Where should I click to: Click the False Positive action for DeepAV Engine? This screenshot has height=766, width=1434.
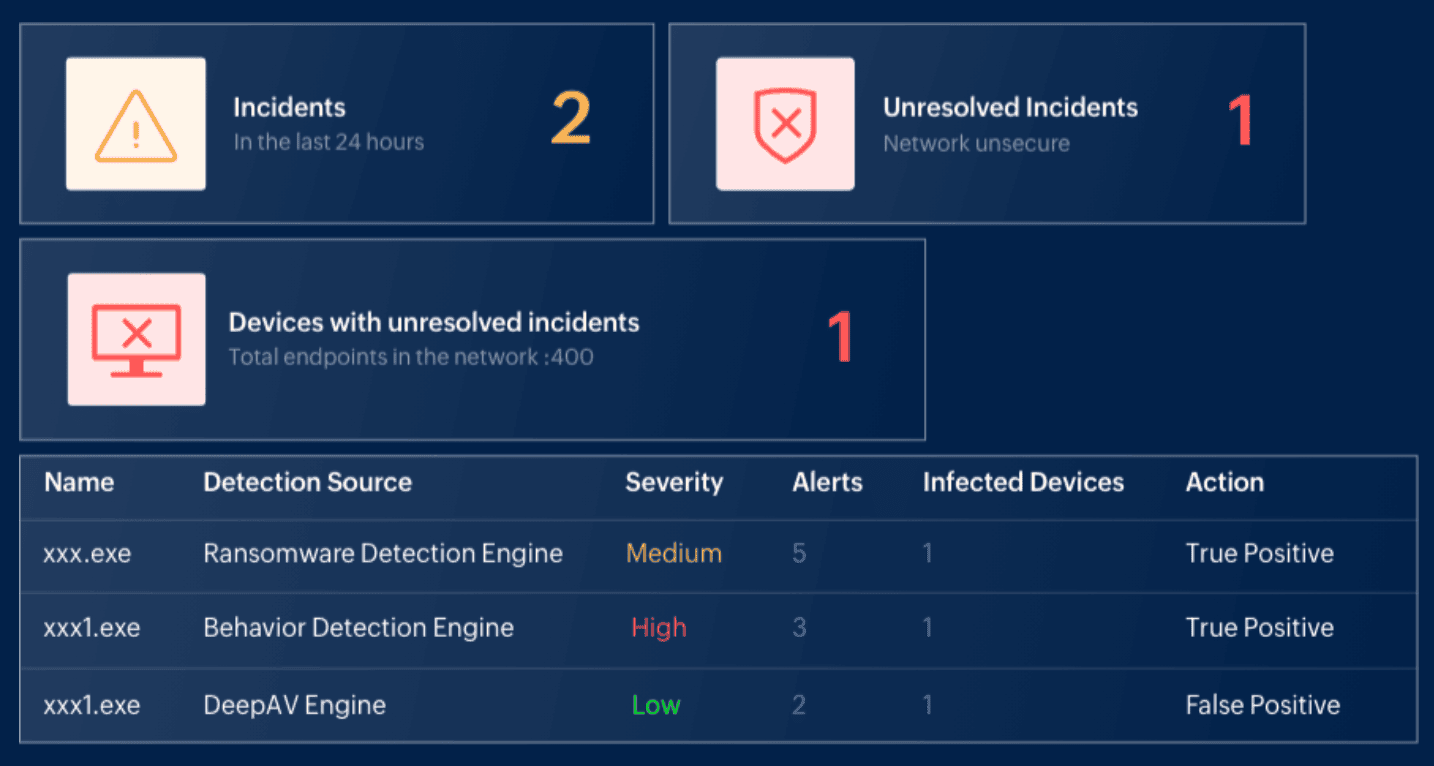pyautogui.click(x=1262, y=705)
